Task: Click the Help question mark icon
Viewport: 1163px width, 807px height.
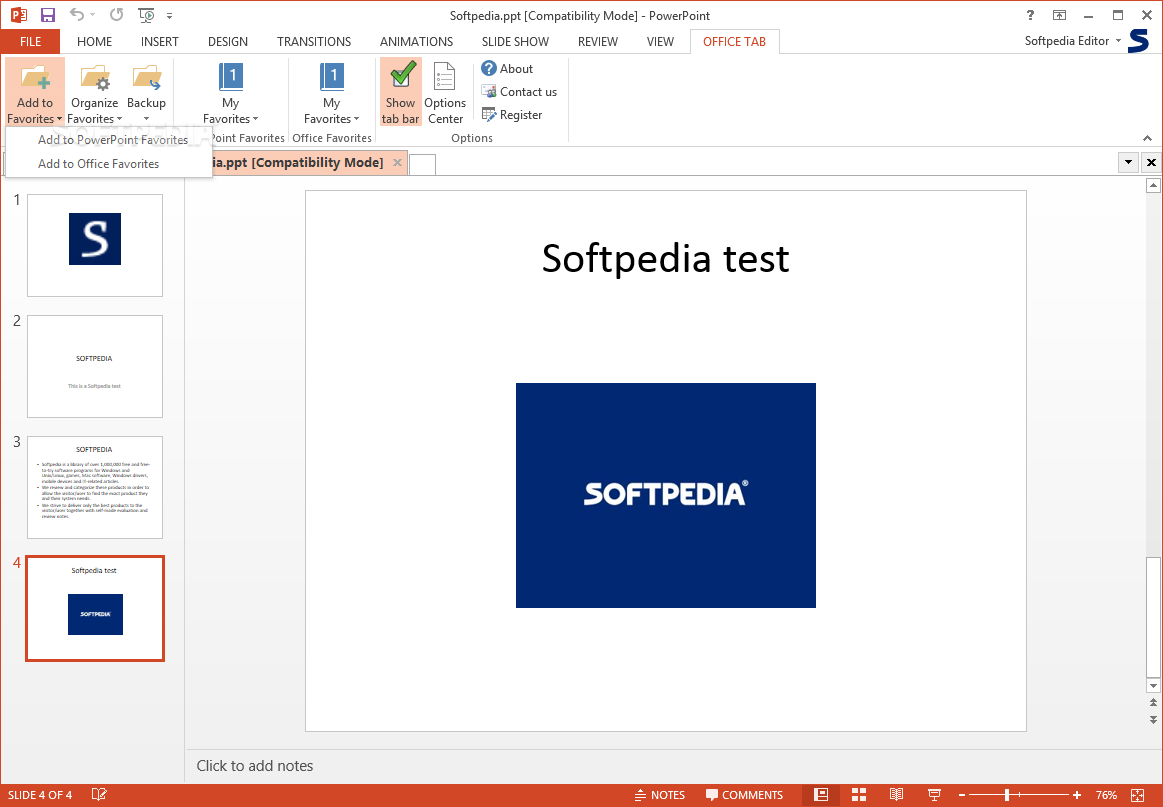Action: [1030, 15]
